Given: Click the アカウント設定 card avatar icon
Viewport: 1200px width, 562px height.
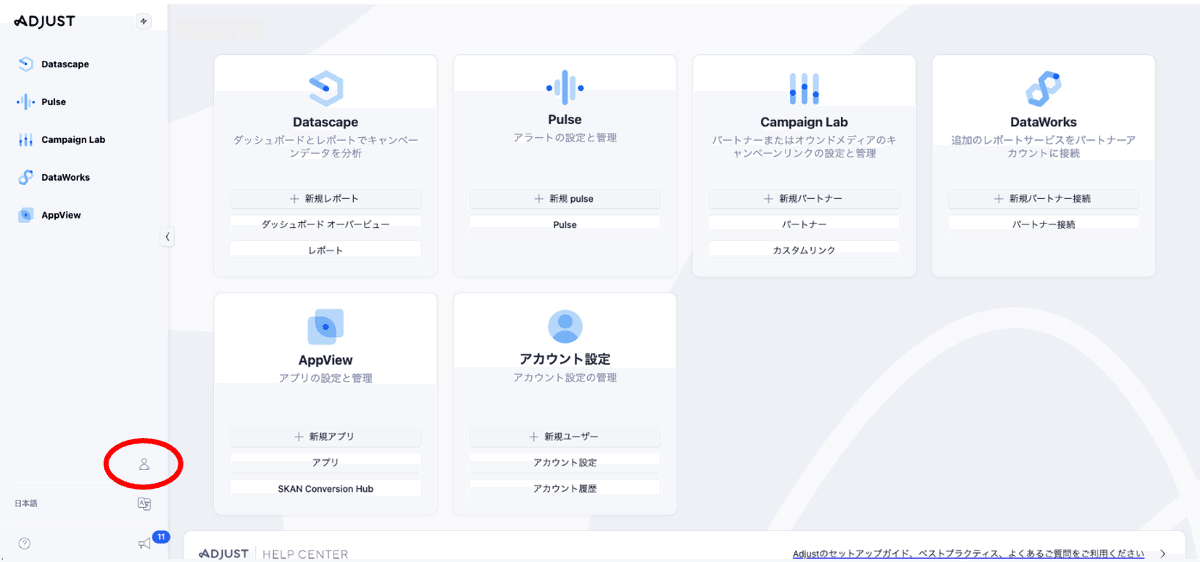Looking at the screenshot, I should (565, 327).
